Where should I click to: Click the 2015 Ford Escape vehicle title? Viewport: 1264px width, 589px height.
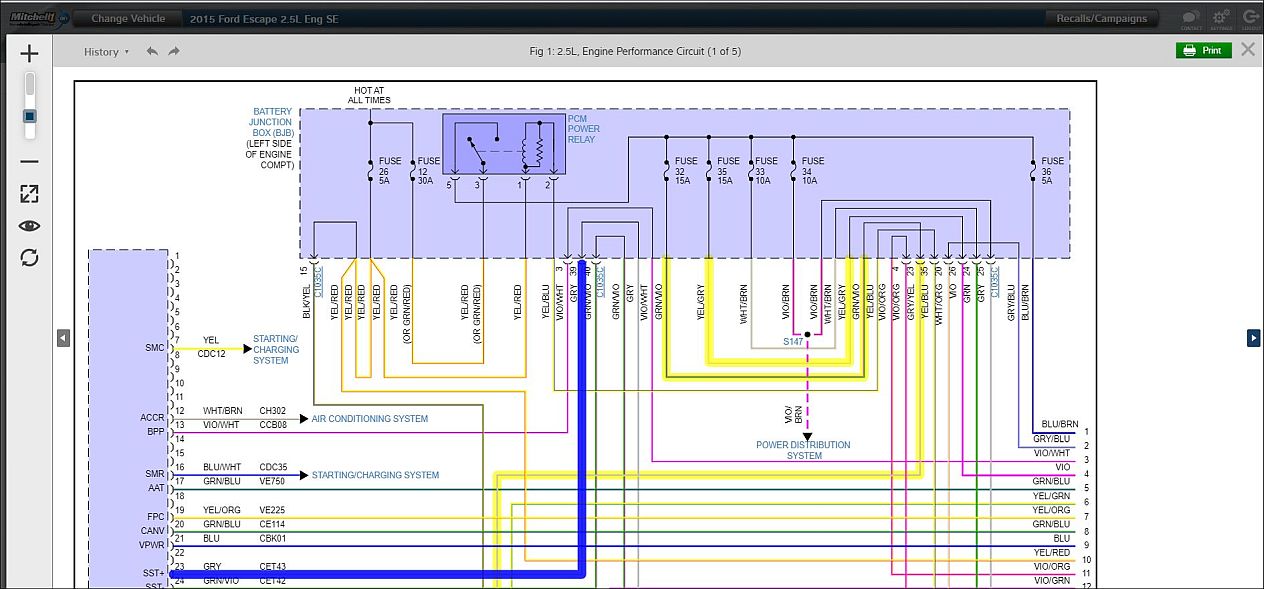tap(263, 18)
